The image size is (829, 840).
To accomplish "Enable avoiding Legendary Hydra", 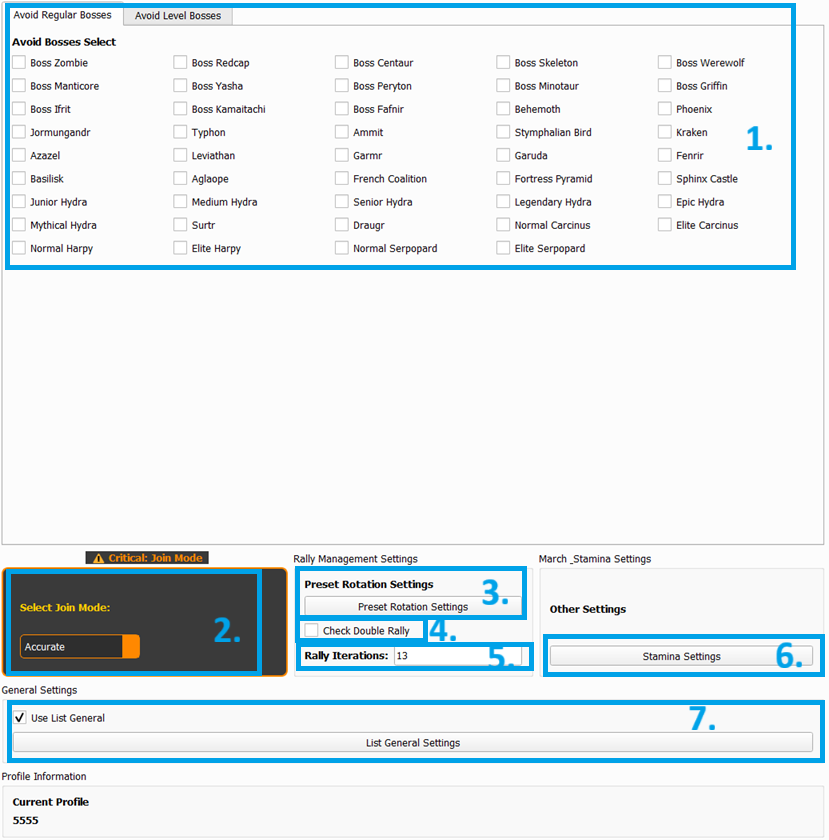I will point(504,202).
